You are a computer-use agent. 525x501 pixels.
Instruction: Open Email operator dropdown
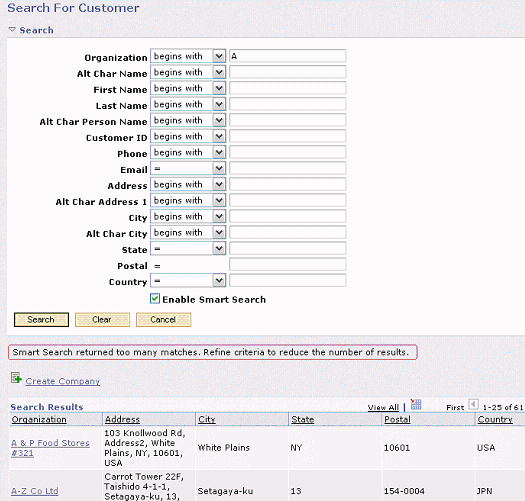pos(188,168)
